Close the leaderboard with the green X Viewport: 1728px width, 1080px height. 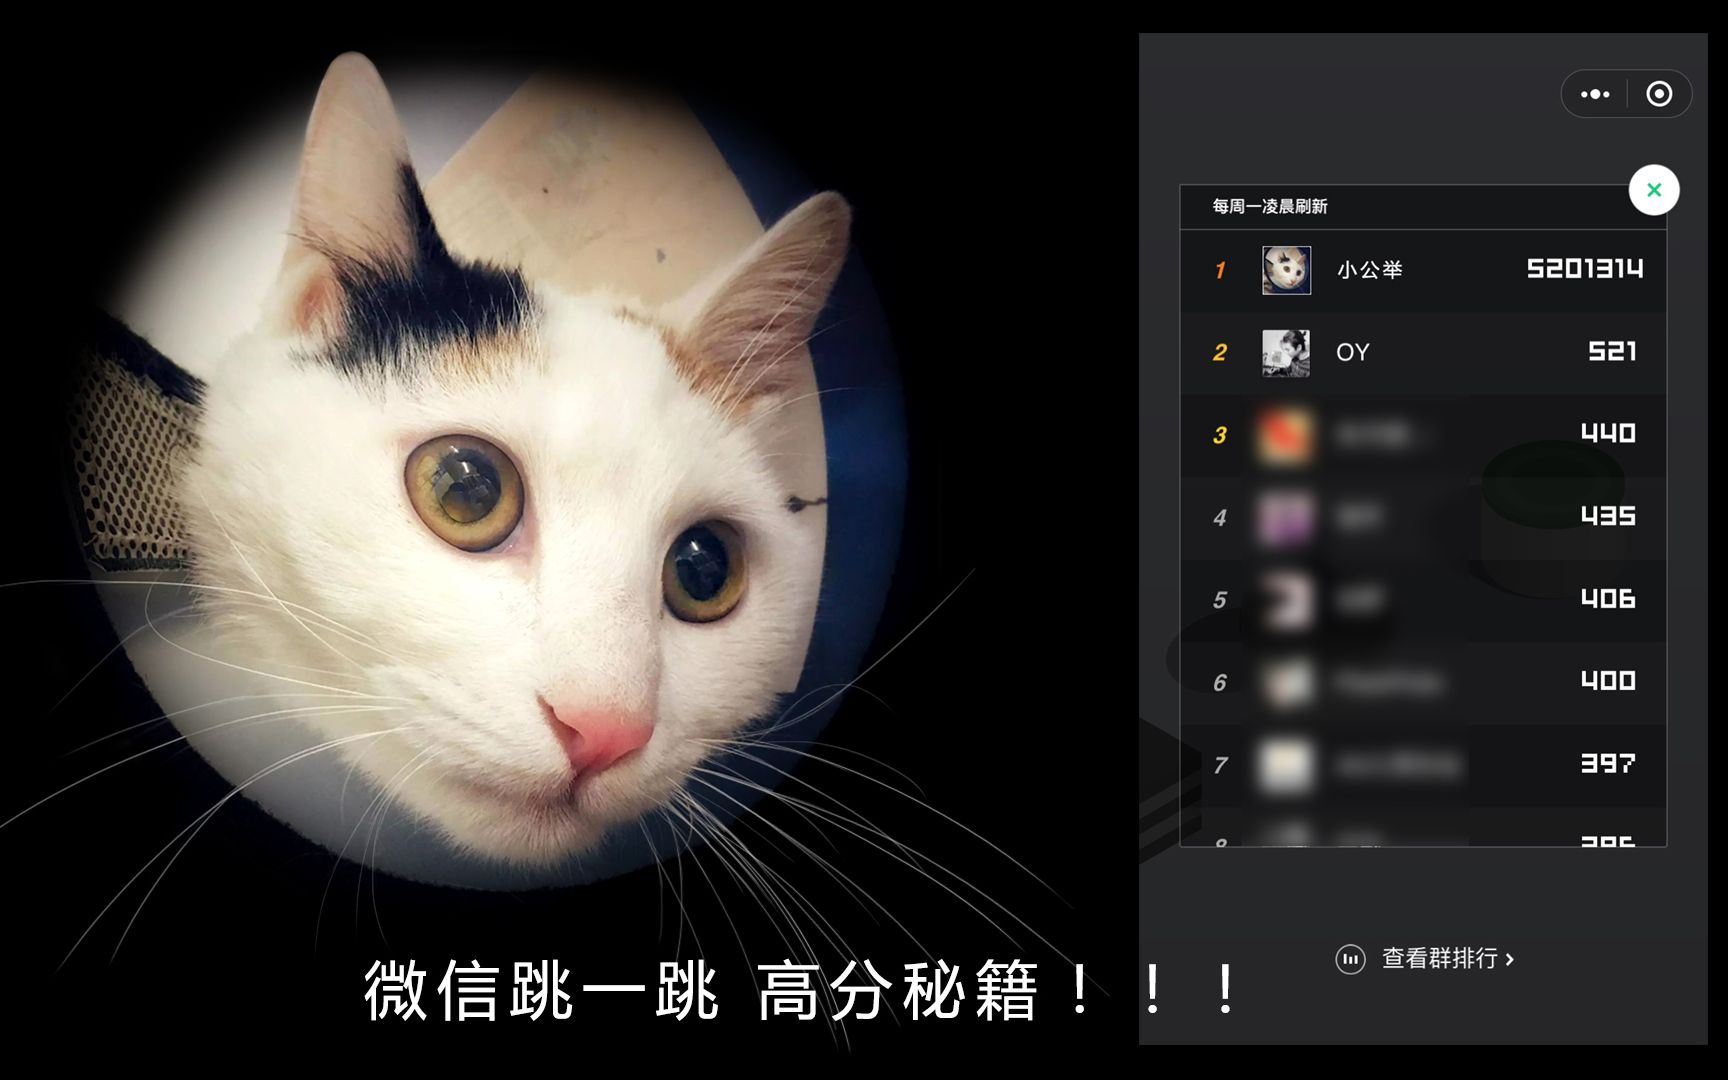(1654, 190)
